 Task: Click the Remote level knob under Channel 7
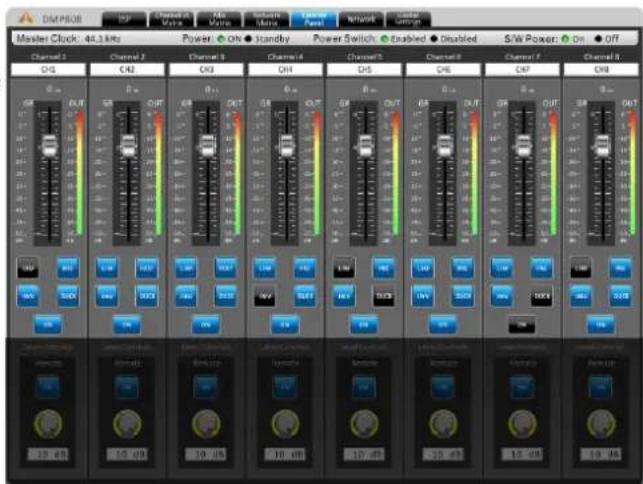(522, 424)
